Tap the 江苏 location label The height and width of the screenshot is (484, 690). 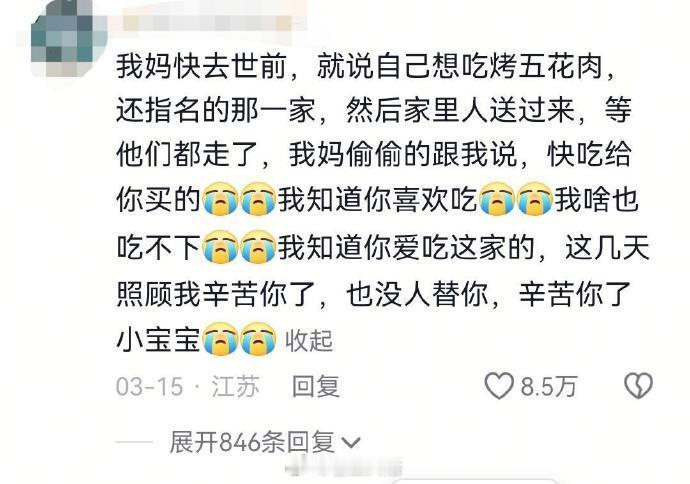point(235,387)
